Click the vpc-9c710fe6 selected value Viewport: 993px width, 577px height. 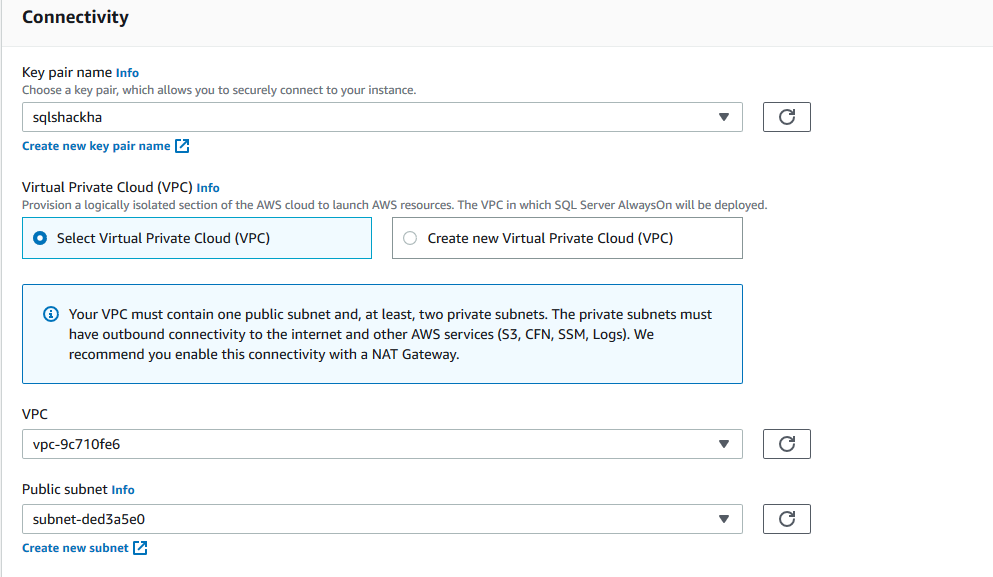pyautogui.click(x=76, y=444)
